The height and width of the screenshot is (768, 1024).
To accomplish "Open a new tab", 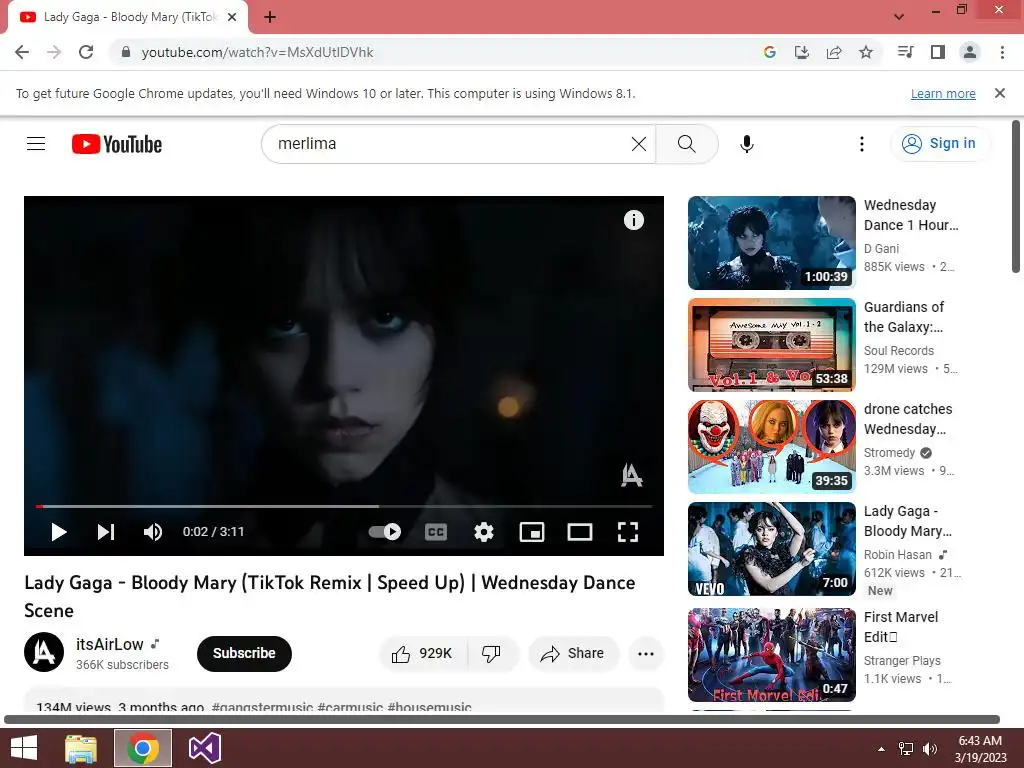I will click(x=270, y=17).
